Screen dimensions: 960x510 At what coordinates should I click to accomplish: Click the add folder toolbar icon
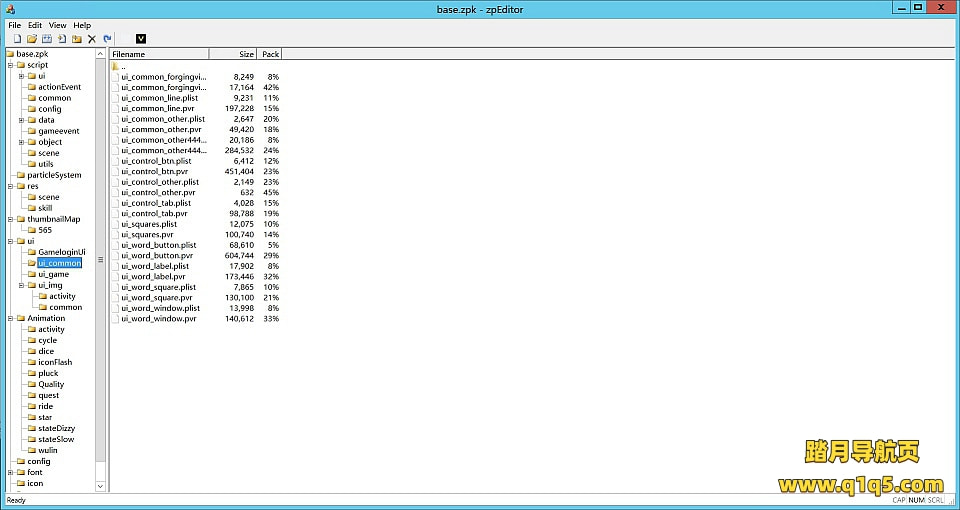[77, 39]
